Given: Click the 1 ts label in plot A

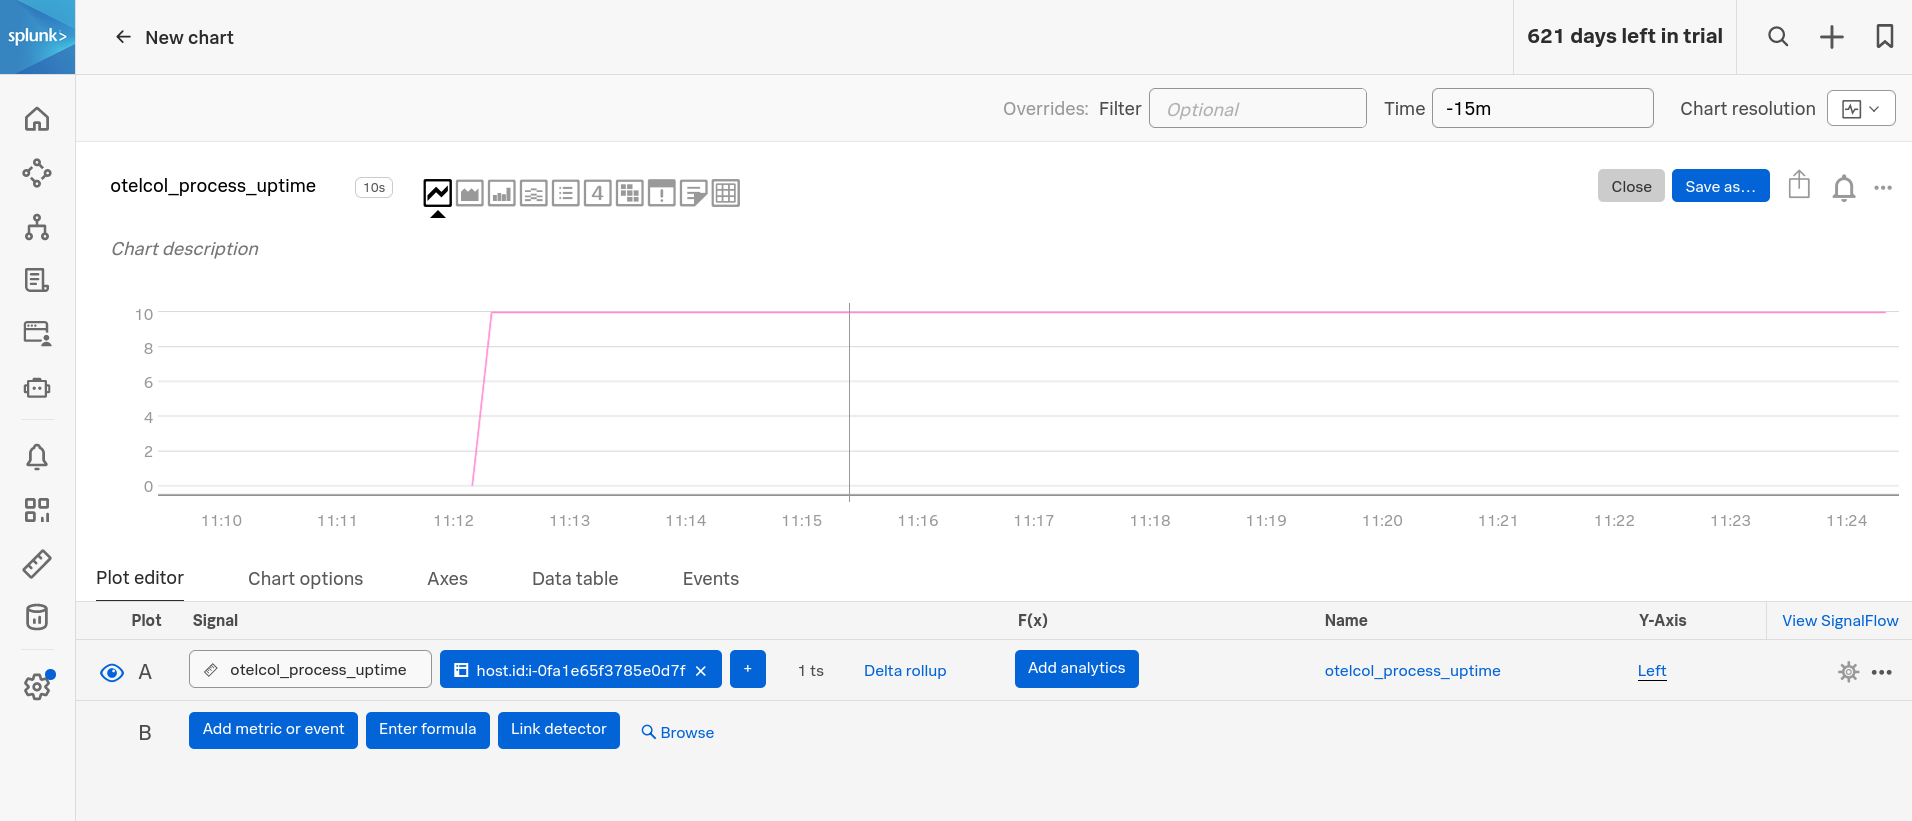Looking at the screenshot, I should pyautogui.click(x=811, y=671).
